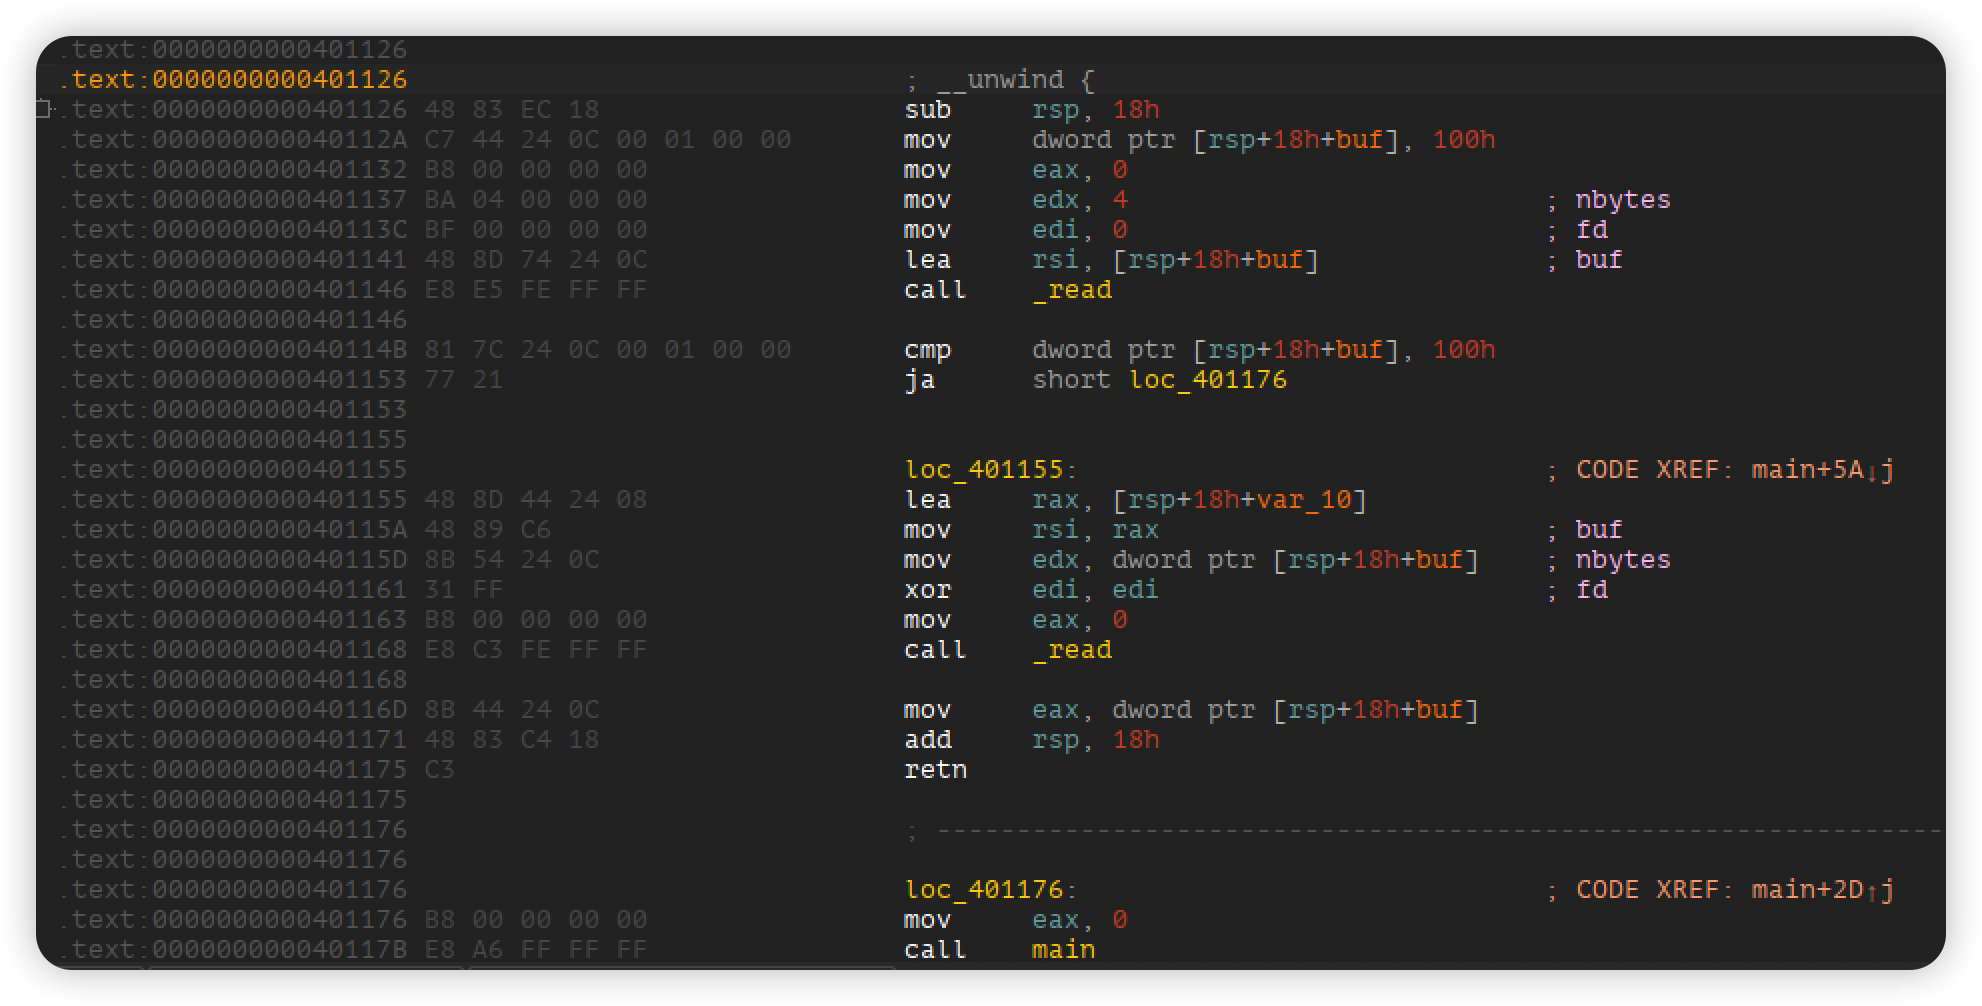
Task: Click '_read' call target at address 401168
Action: click(x=1072, y=649)
